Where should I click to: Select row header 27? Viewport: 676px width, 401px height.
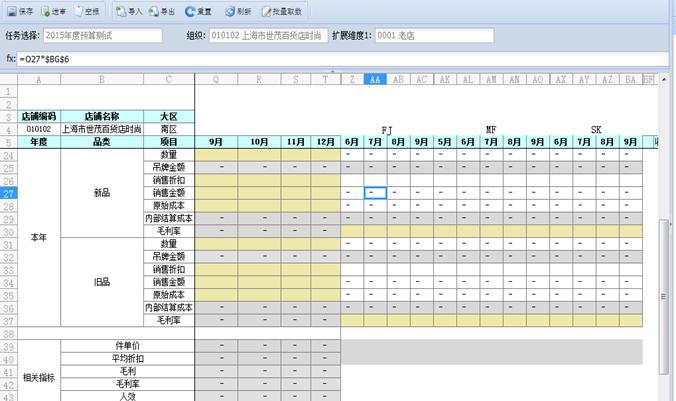9,193
